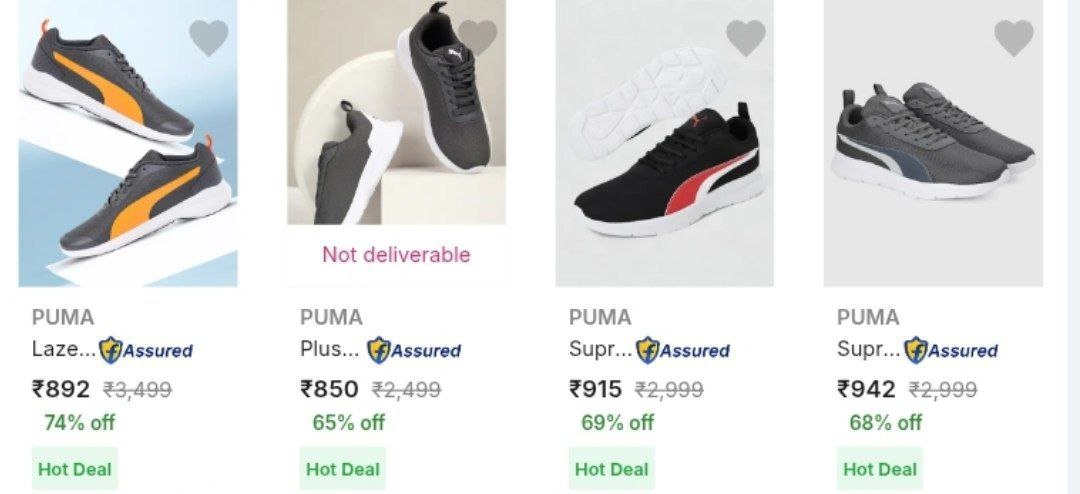Favorite the black and red Puma shoe

[x=745, y=38]
